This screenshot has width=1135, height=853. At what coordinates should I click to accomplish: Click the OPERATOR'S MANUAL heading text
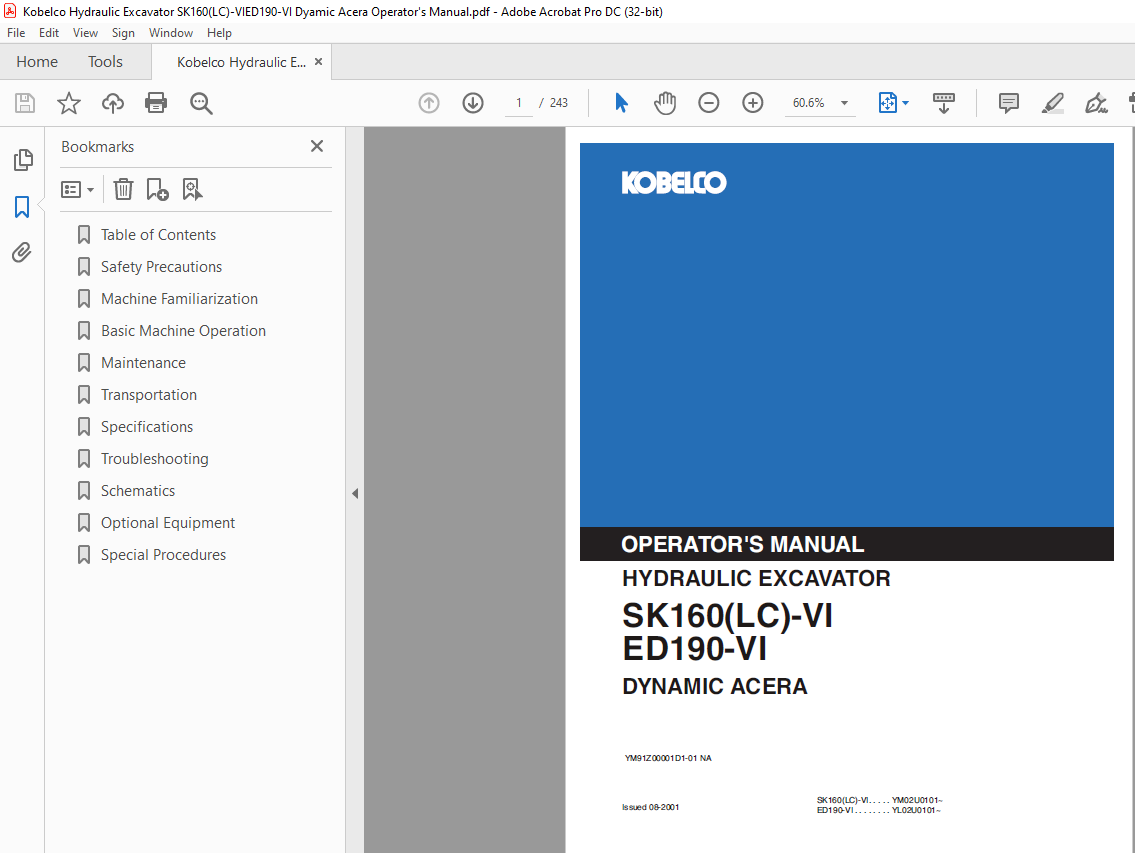click(x=743, y=545)
